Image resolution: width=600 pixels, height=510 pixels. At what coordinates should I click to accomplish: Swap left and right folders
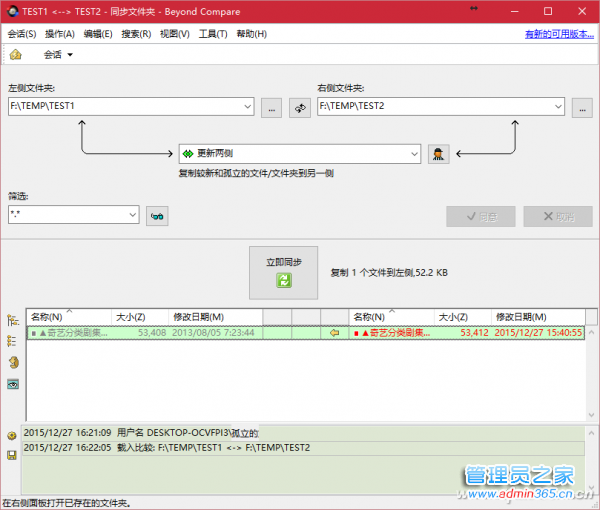[x=300, y=108]
